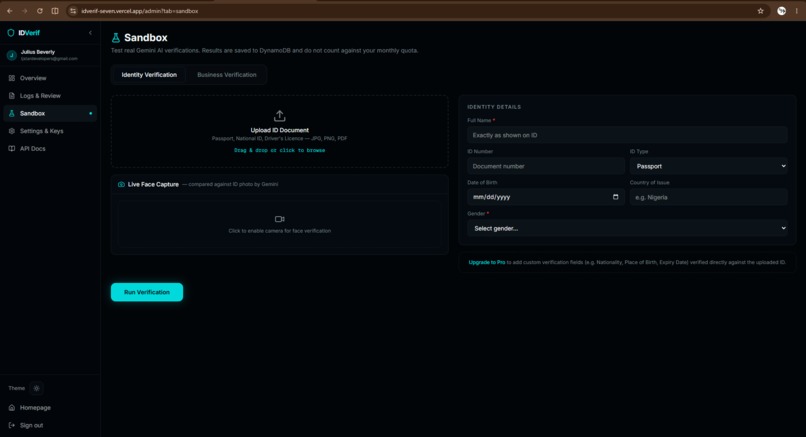This screenshot has width=806, height=437.
Task: Click Upgrade to Pro link
Action: coord(486,262)
